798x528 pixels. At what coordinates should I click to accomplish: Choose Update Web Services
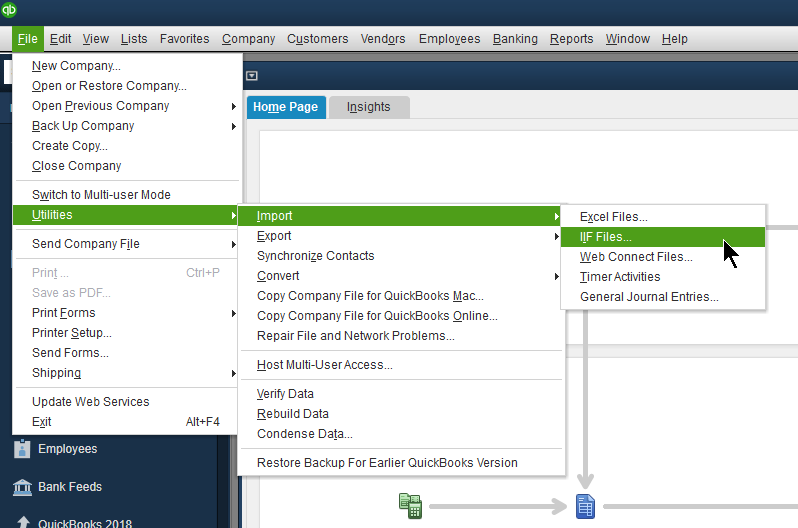coord(126,402)
